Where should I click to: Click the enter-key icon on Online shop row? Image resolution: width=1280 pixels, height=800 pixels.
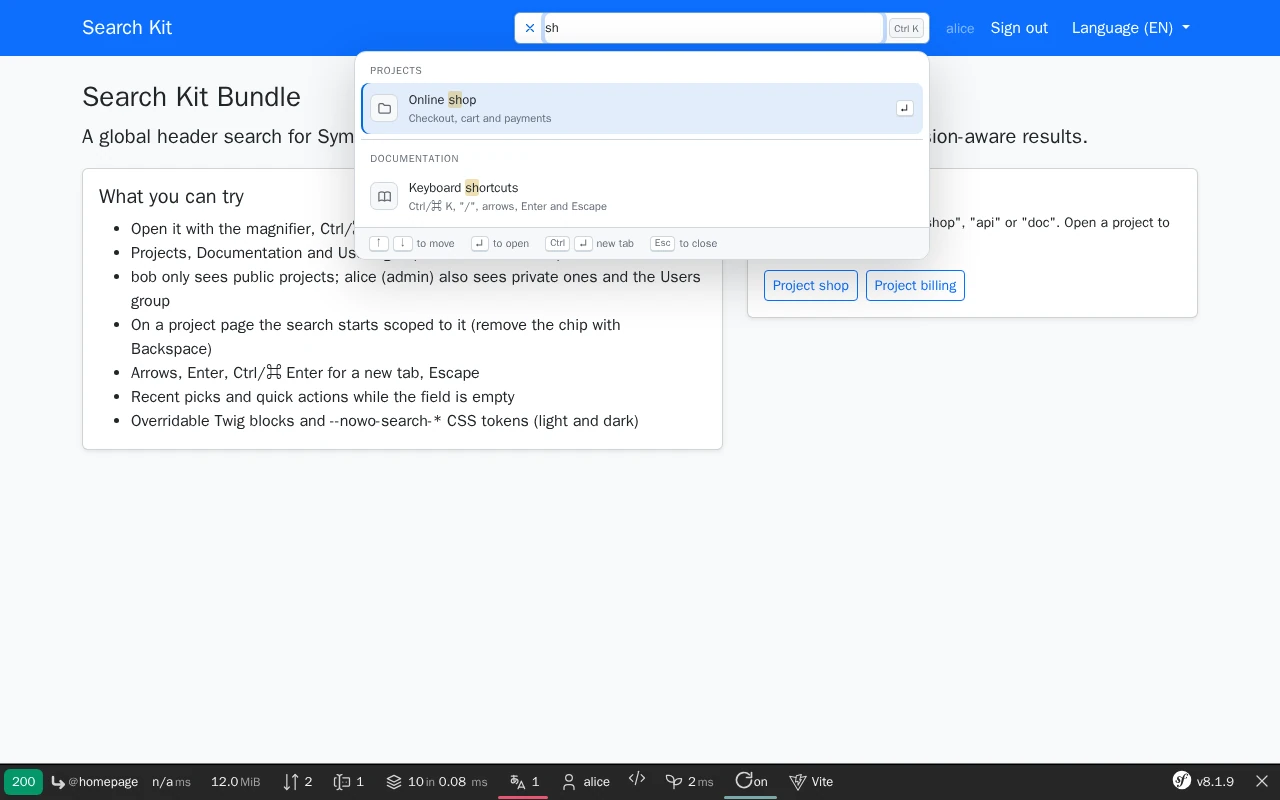pyautogui.click(x=905, y=108)
